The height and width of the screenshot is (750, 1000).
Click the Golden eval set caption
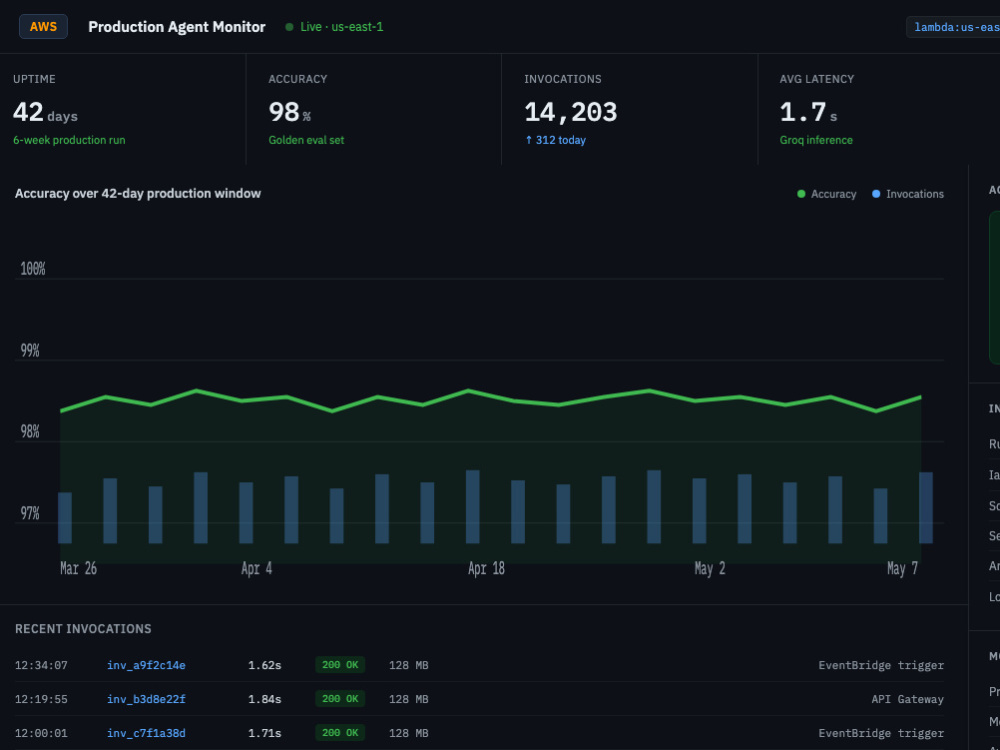tap(306, 140)
